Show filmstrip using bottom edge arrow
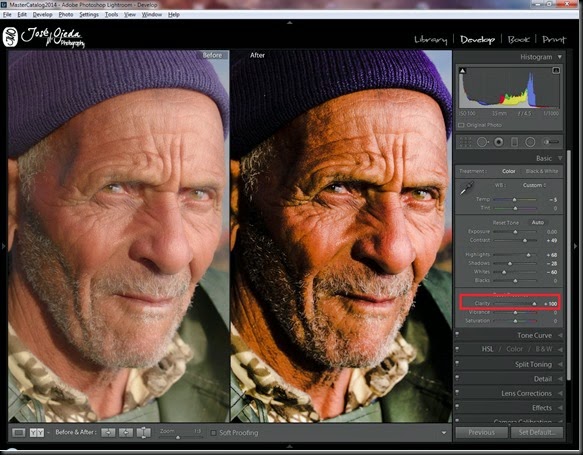The height and width of the screenshot is (455, 583). [290, 446]
